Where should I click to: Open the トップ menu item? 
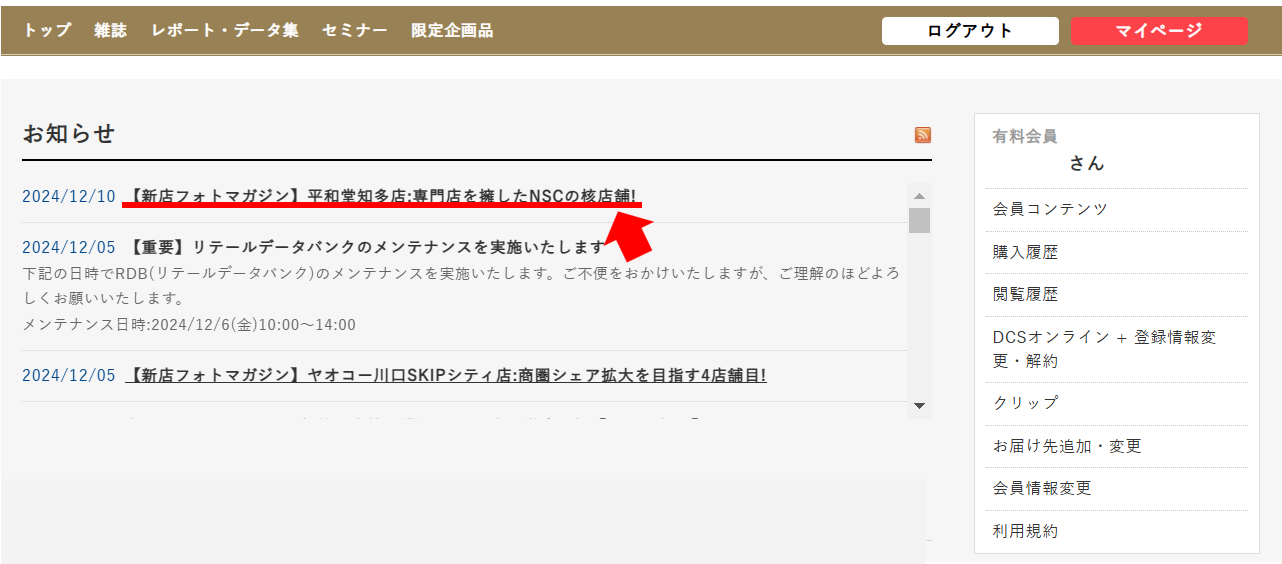pos(47,30)
